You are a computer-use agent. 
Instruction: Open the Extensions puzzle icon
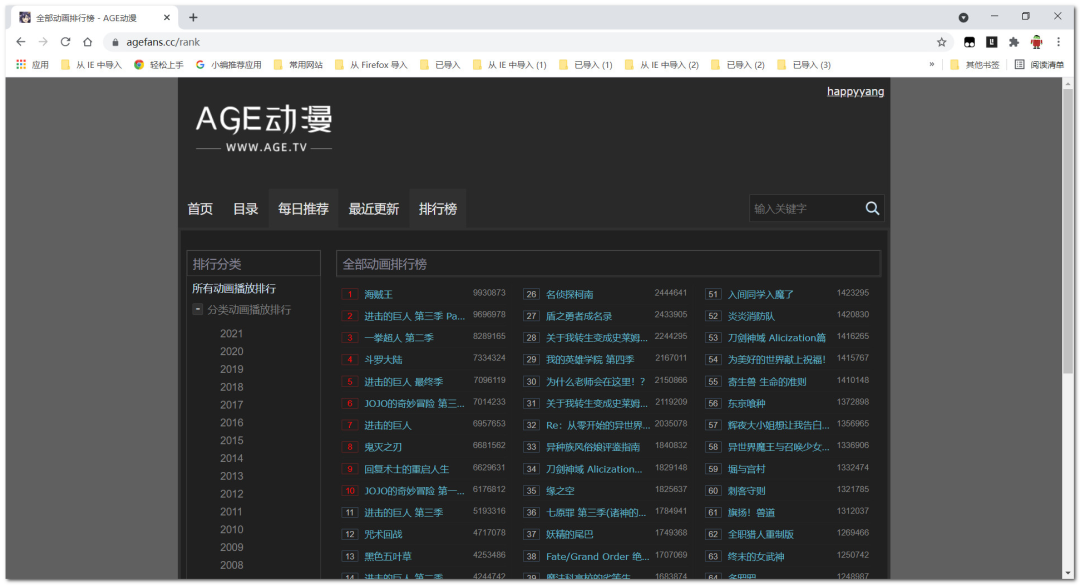(x=1014, y=42)
